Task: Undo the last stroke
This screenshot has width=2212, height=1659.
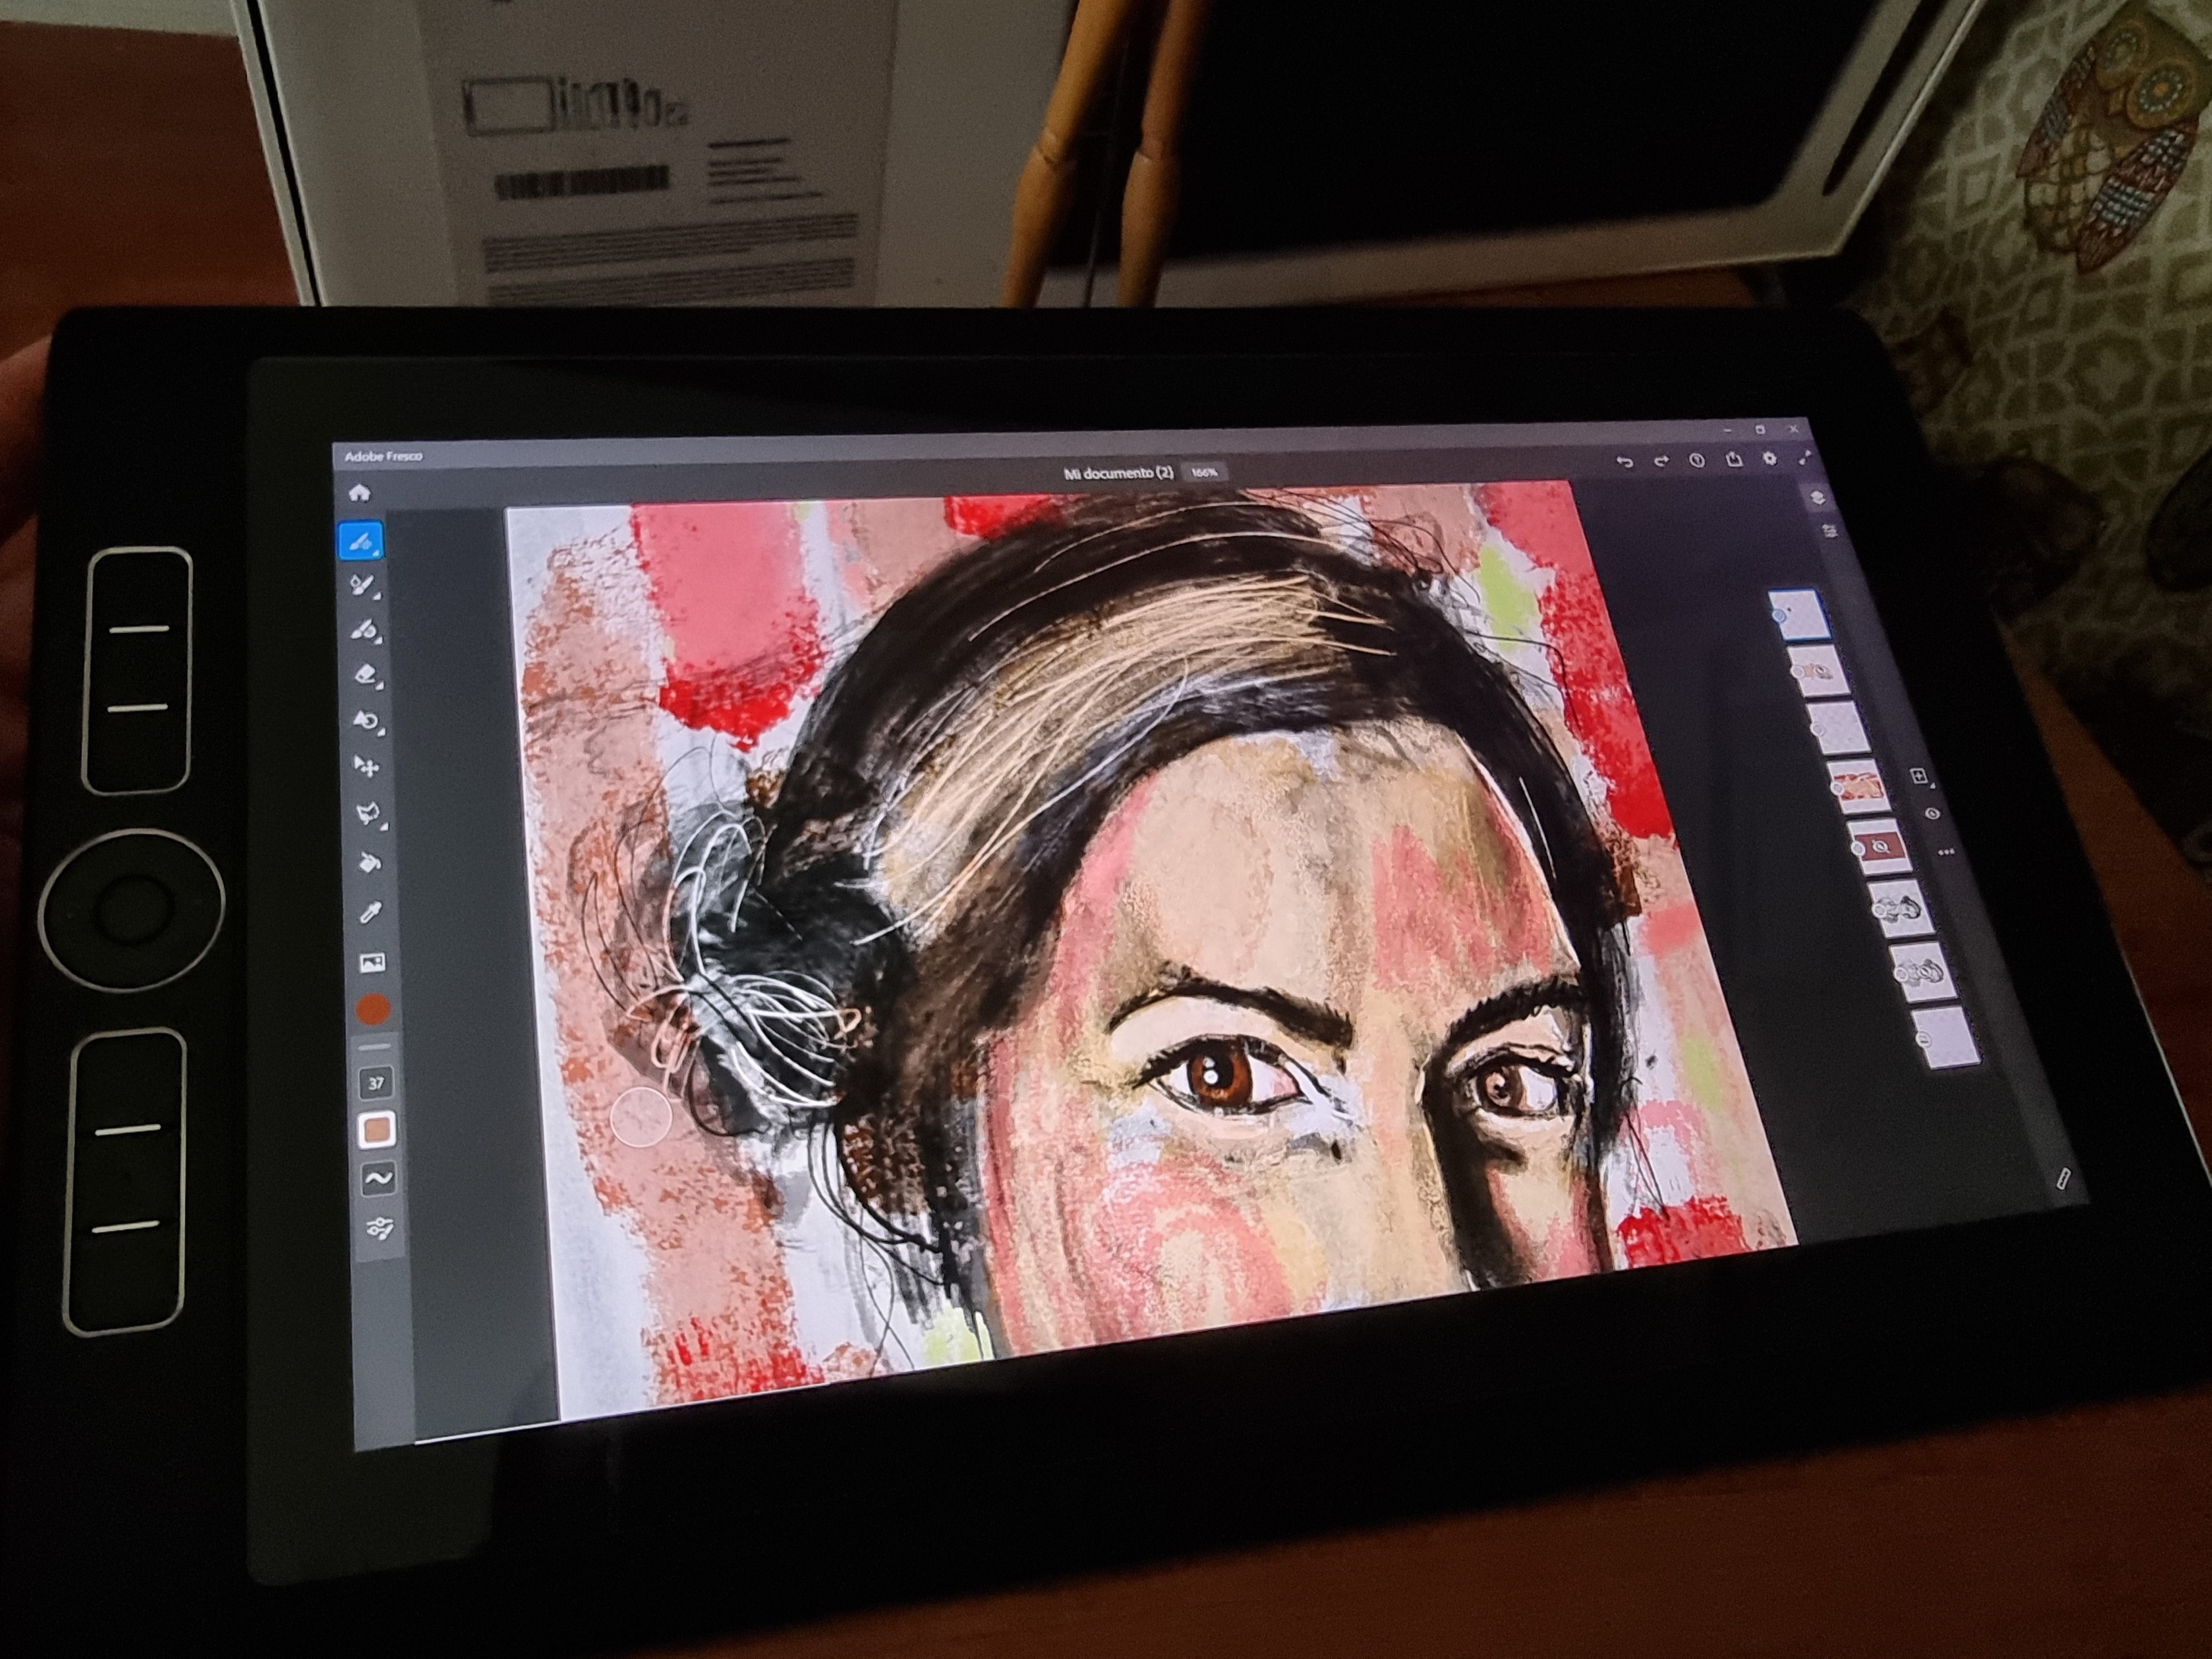Action: click(1625, 461)
